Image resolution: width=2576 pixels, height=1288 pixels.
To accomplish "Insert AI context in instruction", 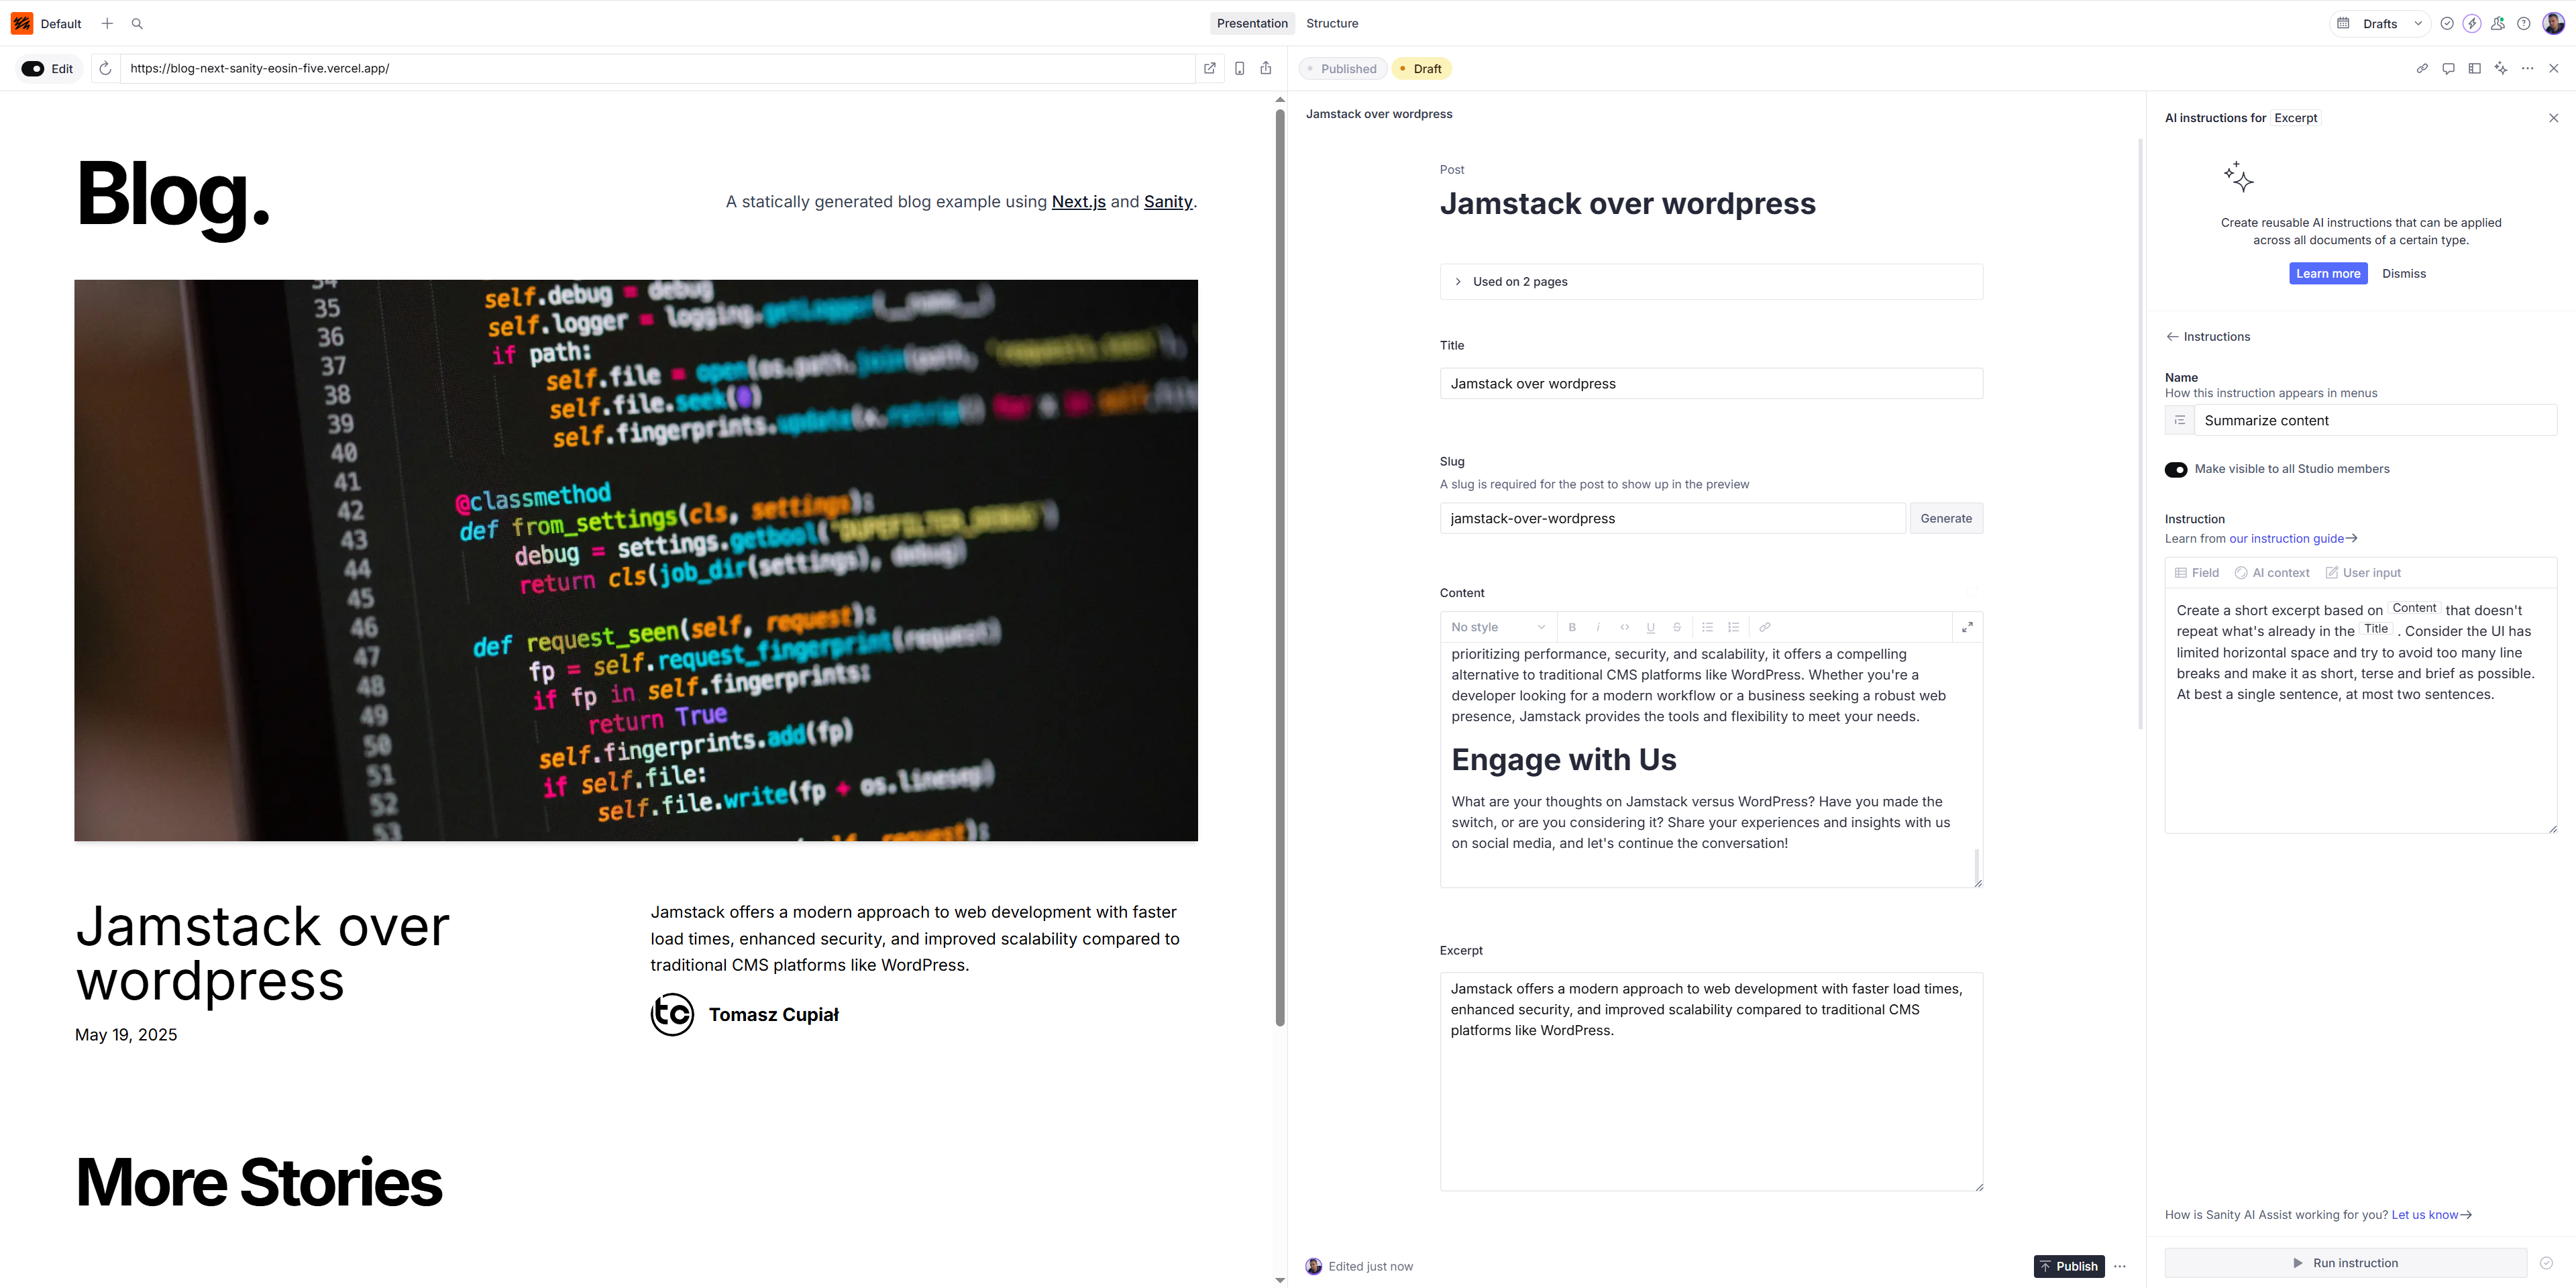I will pos(2272,573).
